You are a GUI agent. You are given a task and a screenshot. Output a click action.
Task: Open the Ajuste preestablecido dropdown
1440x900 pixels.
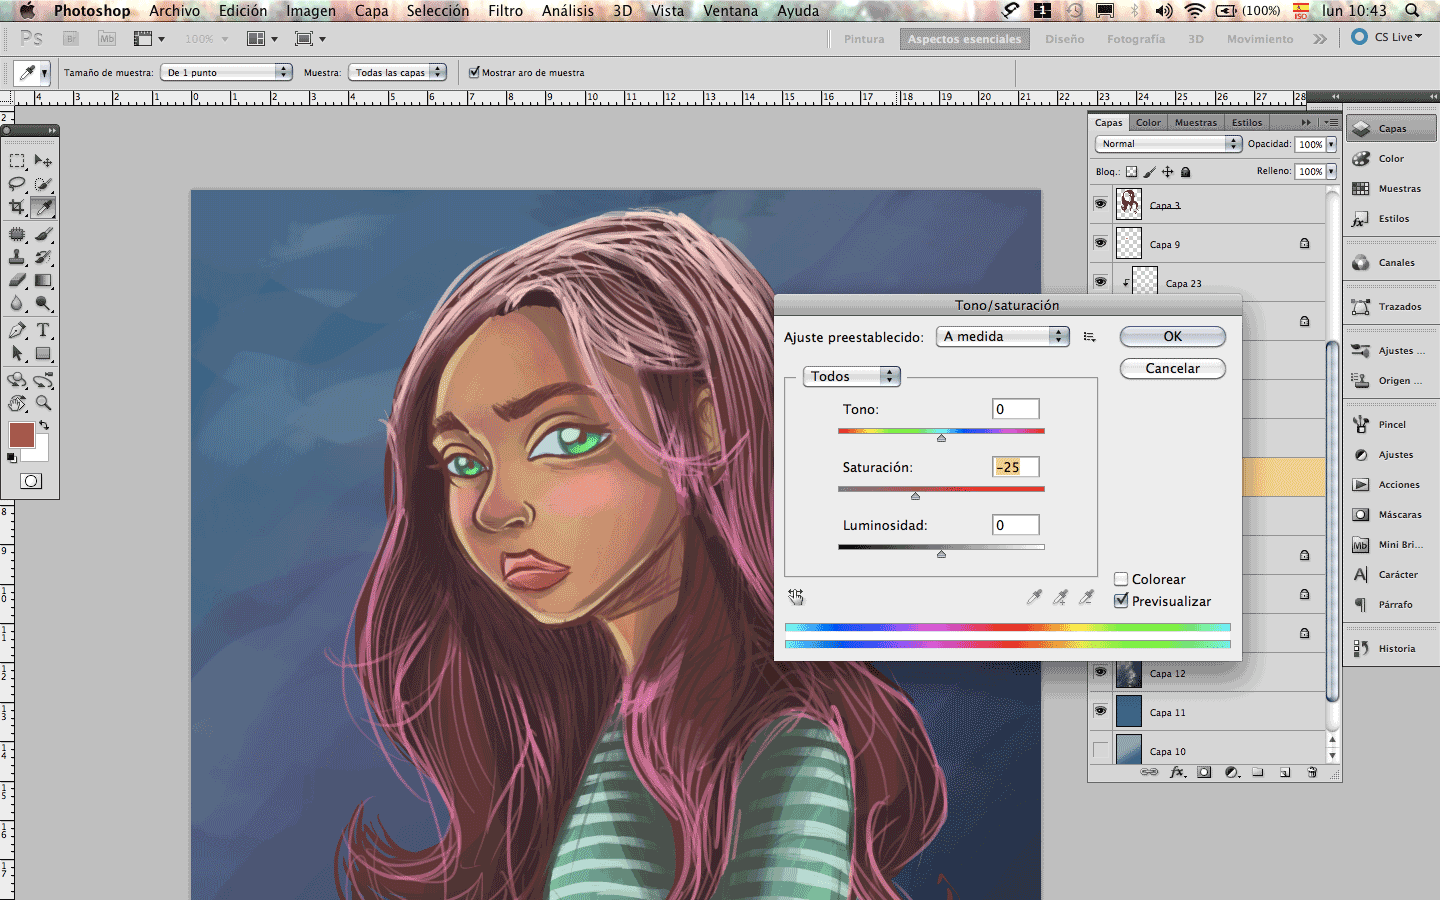1003,336
